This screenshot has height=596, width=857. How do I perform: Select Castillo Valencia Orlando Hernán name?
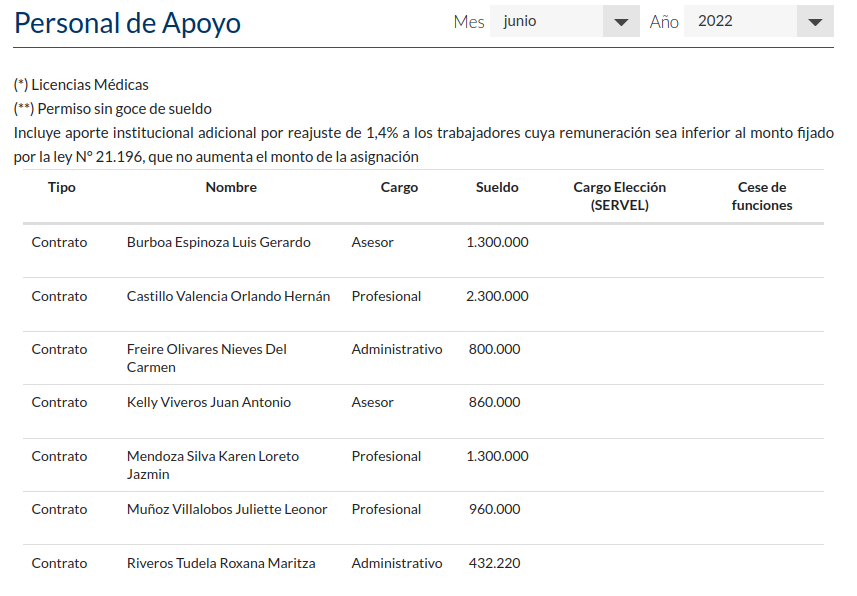[228, 296]
